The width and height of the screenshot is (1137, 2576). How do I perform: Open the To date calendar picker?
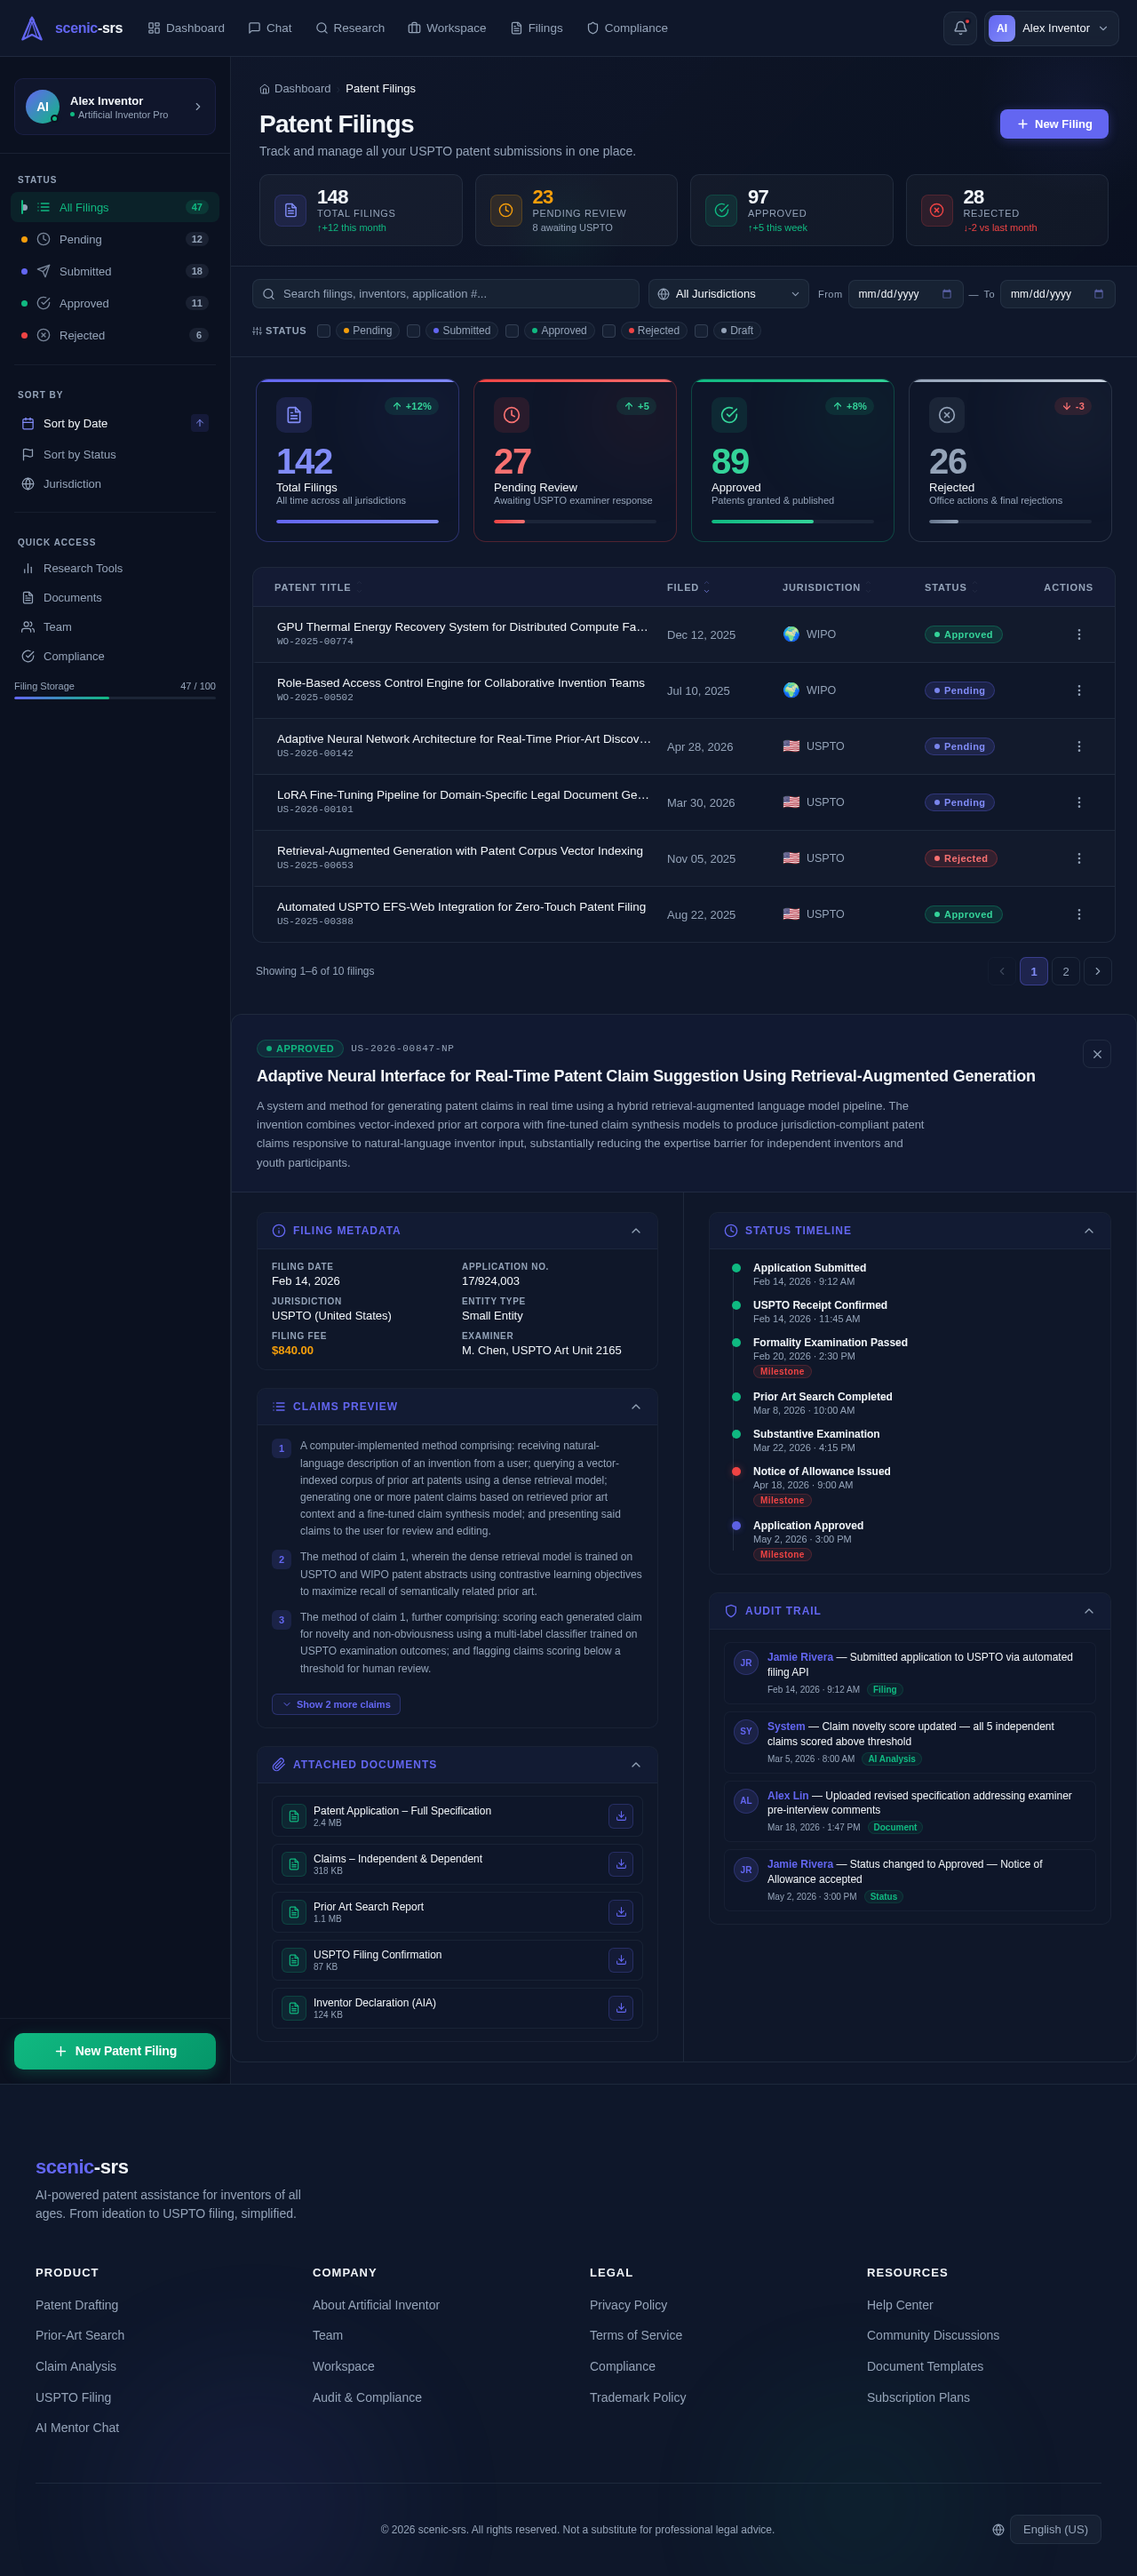tap(1098, 294)
